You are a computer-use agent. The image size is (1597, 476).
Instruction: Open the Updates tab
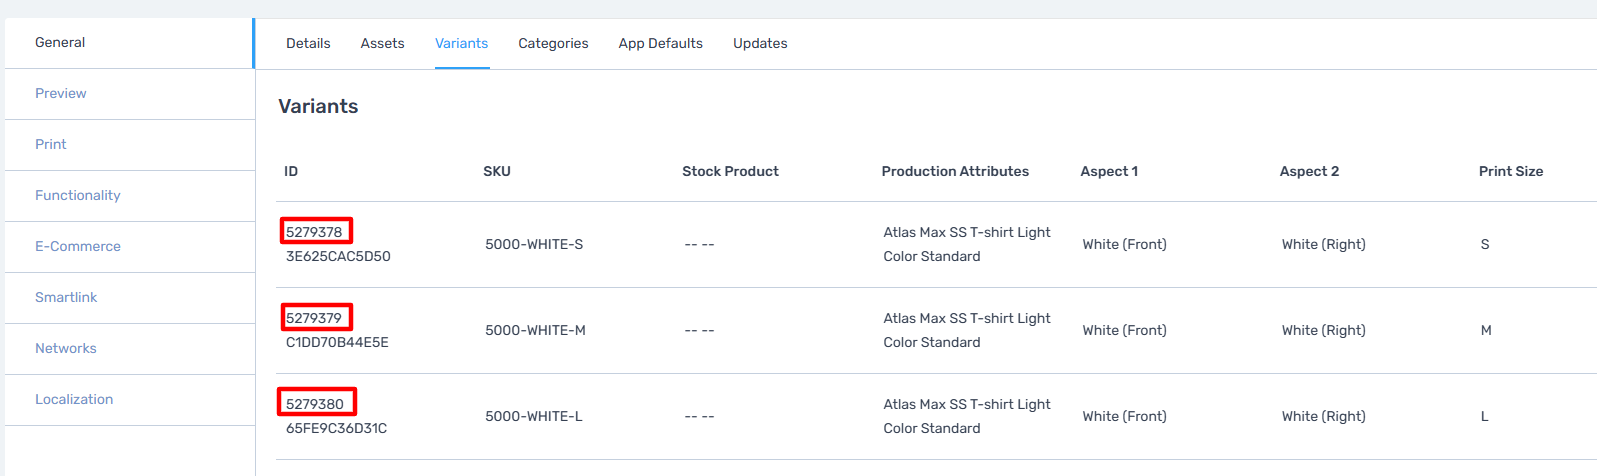pos(760,43)
